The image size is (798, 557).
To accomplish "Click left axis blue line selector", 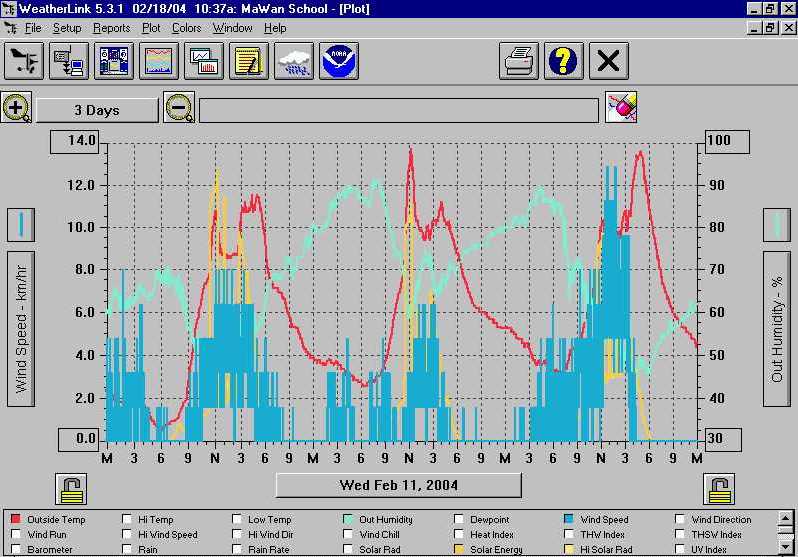I will tap(21, 225).
